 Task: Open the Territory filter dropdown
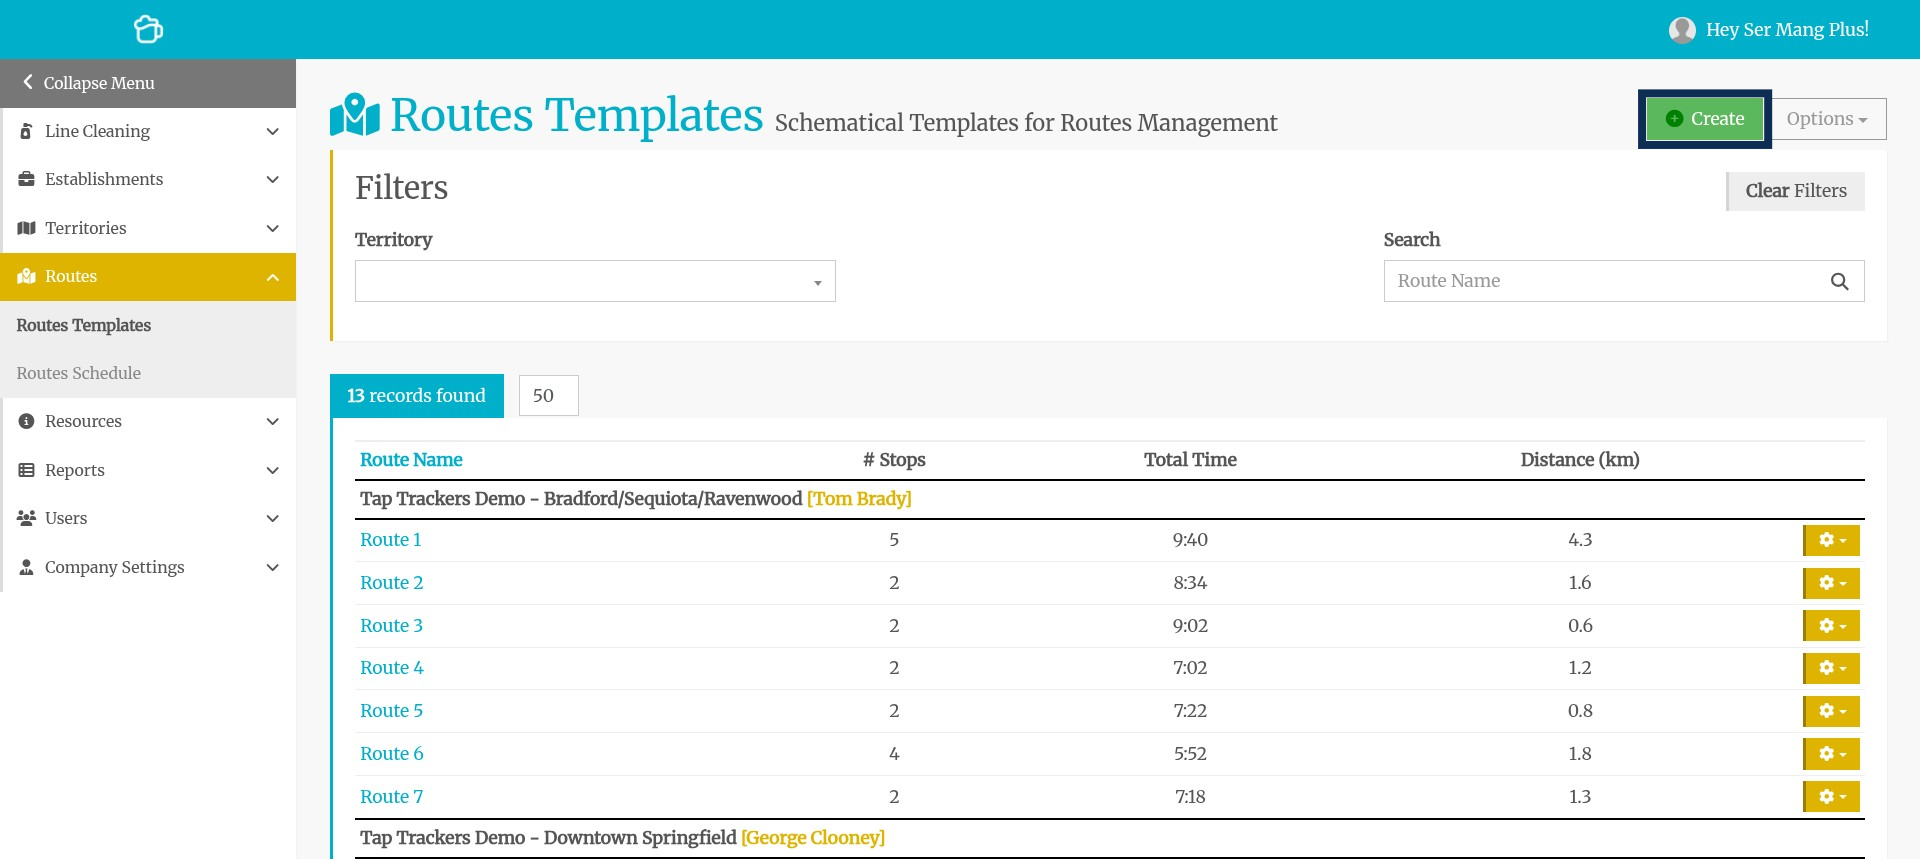[595, 282]
